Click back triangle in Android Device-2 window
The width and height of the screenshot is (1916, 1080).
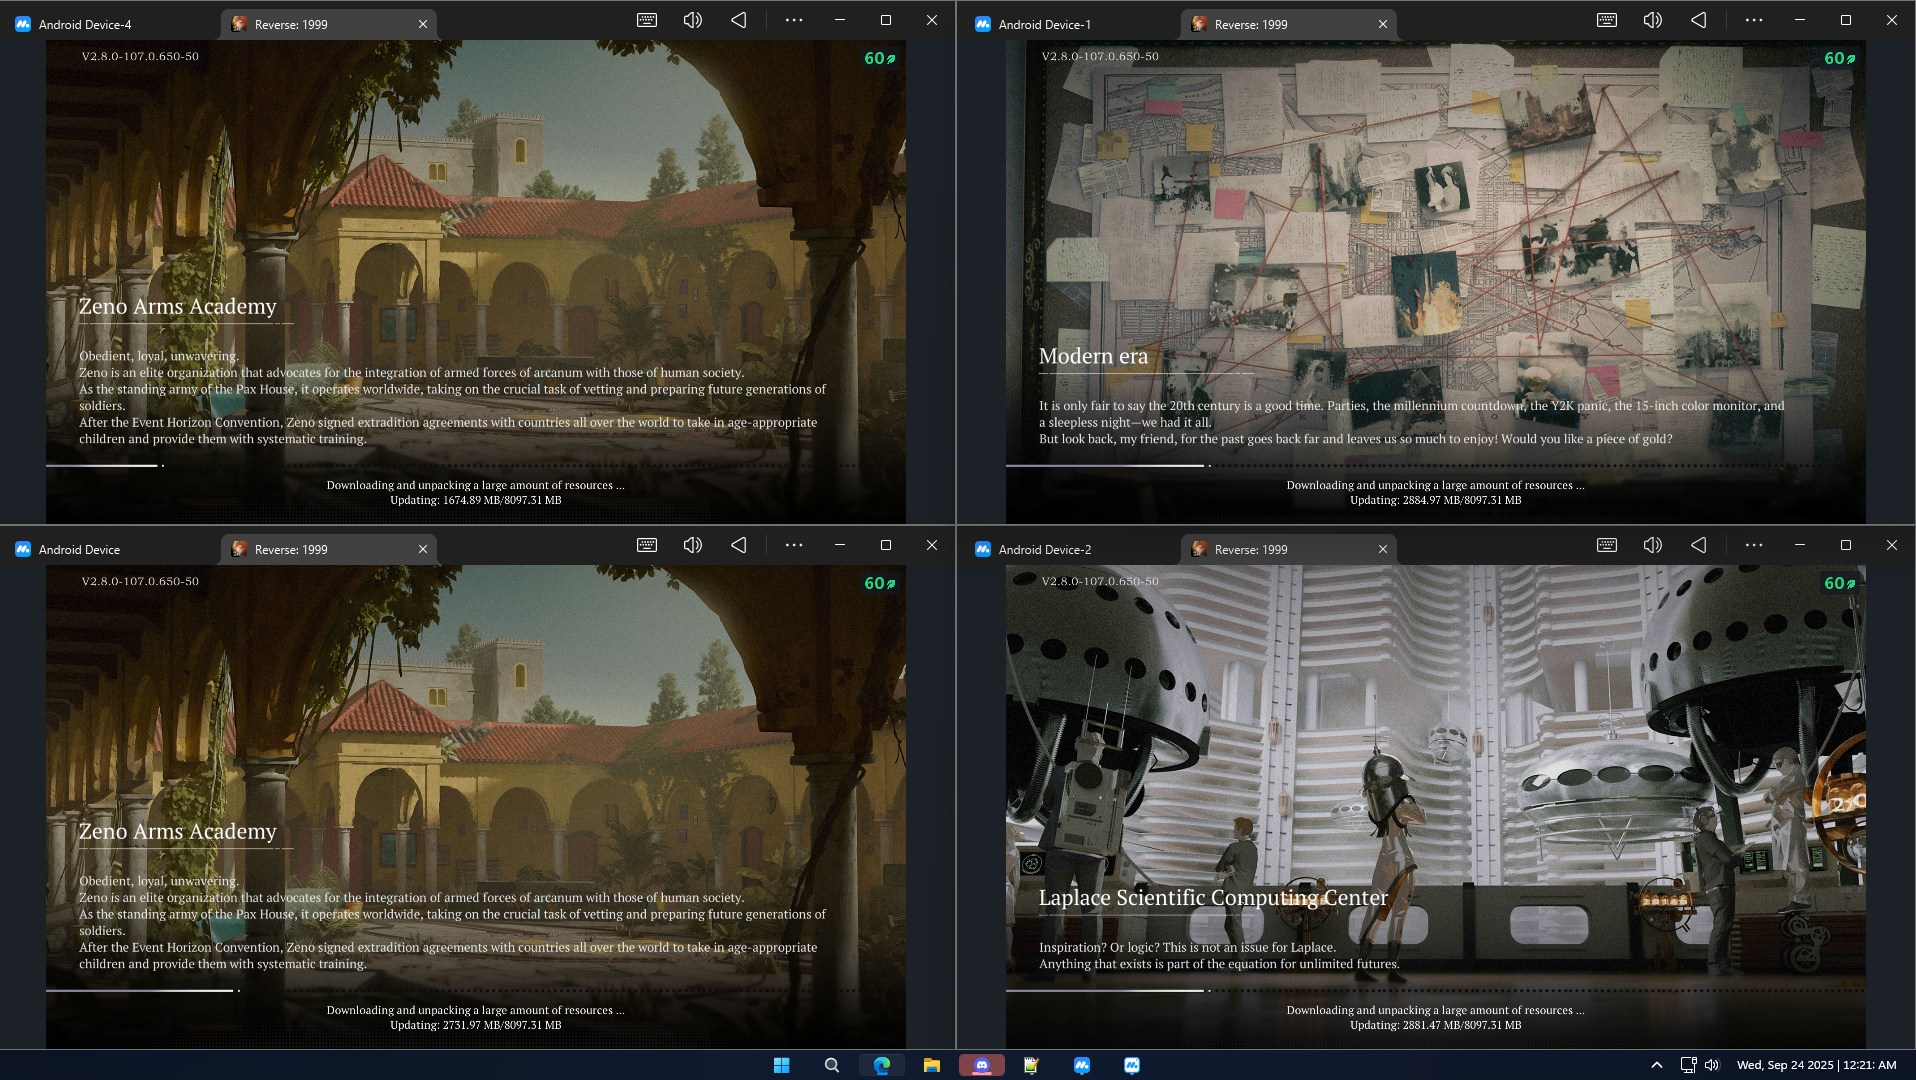coord(1699,545)
